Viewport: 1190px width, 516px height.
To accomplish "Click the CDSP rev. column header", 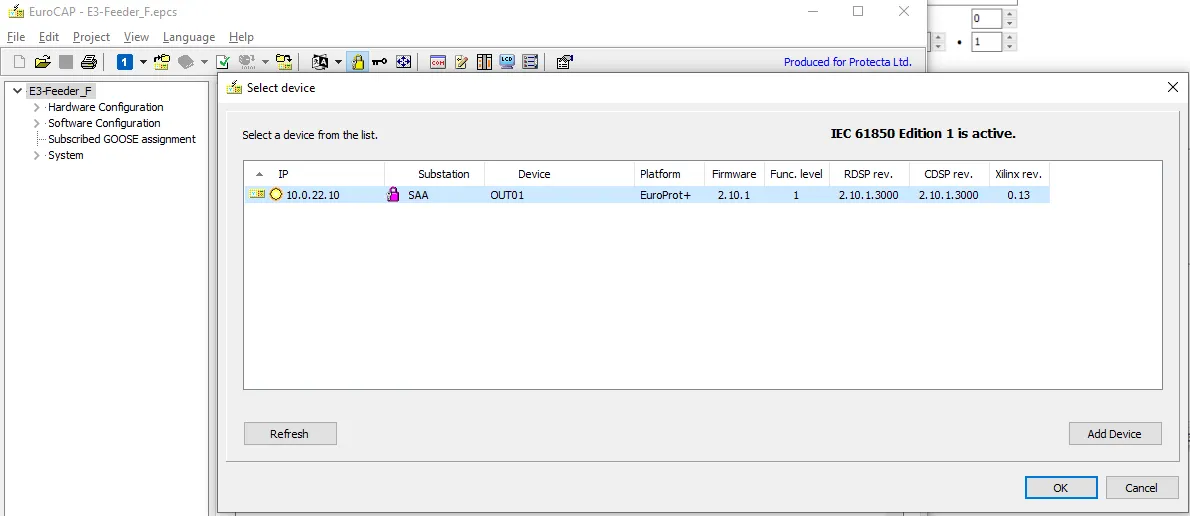I will (950, 174).
